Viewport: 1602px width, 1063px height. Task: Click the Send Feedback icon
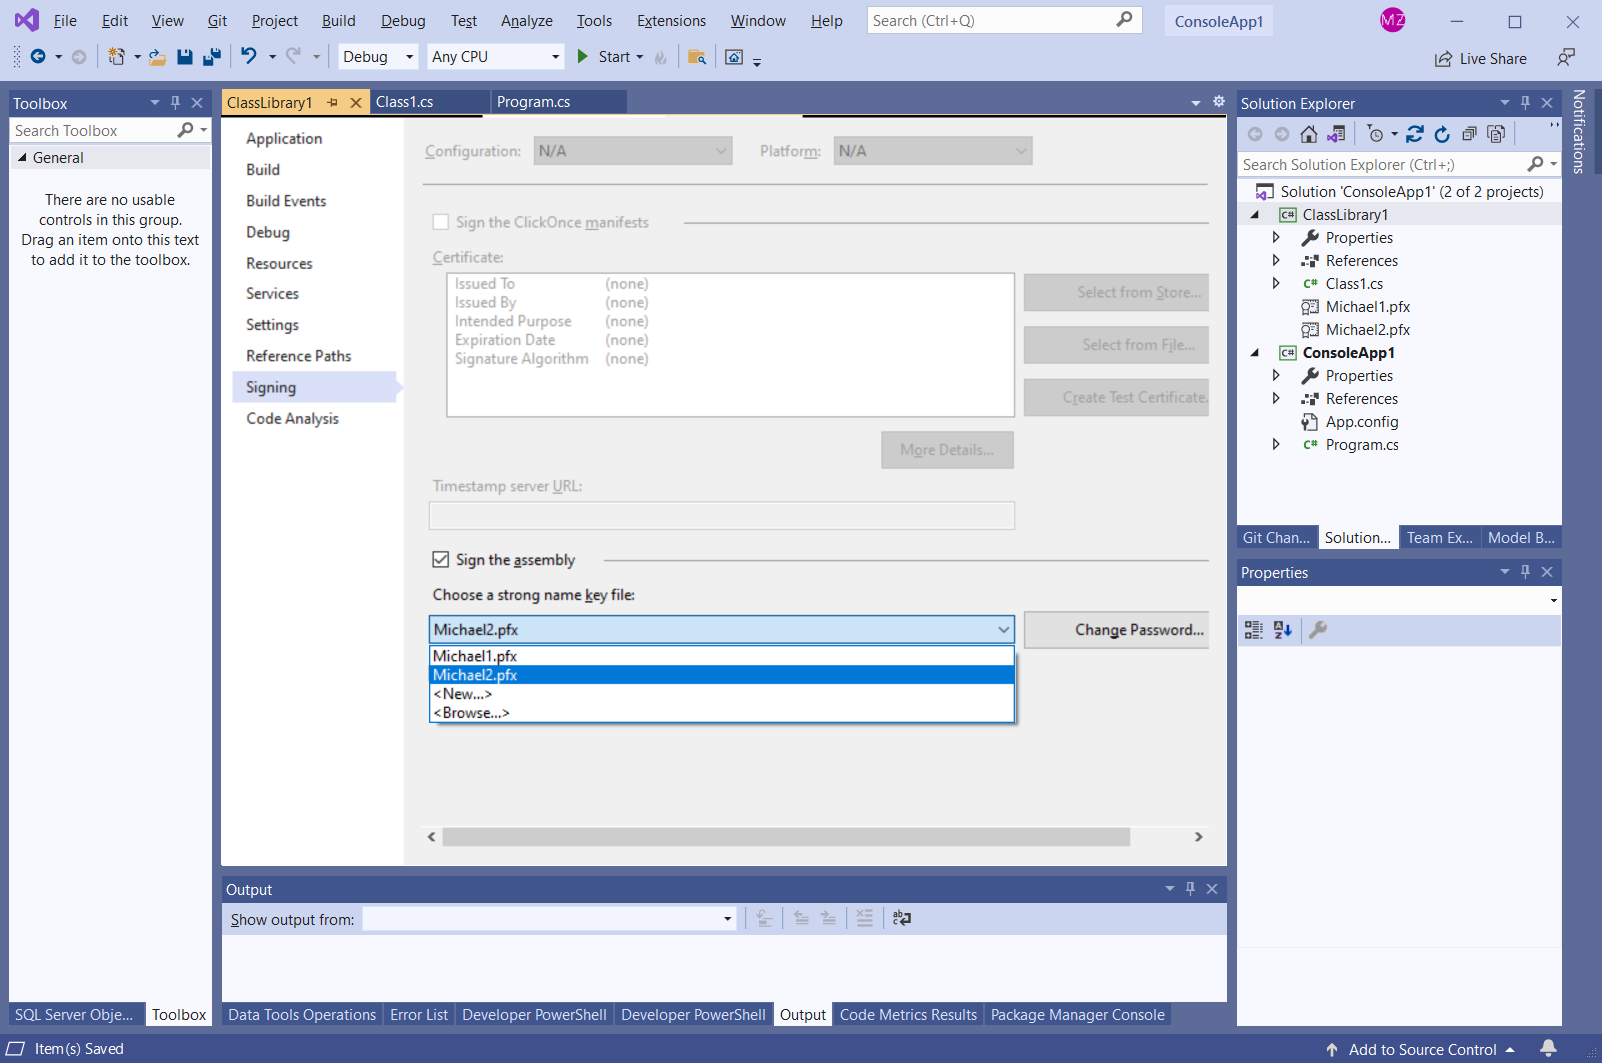1566,58
